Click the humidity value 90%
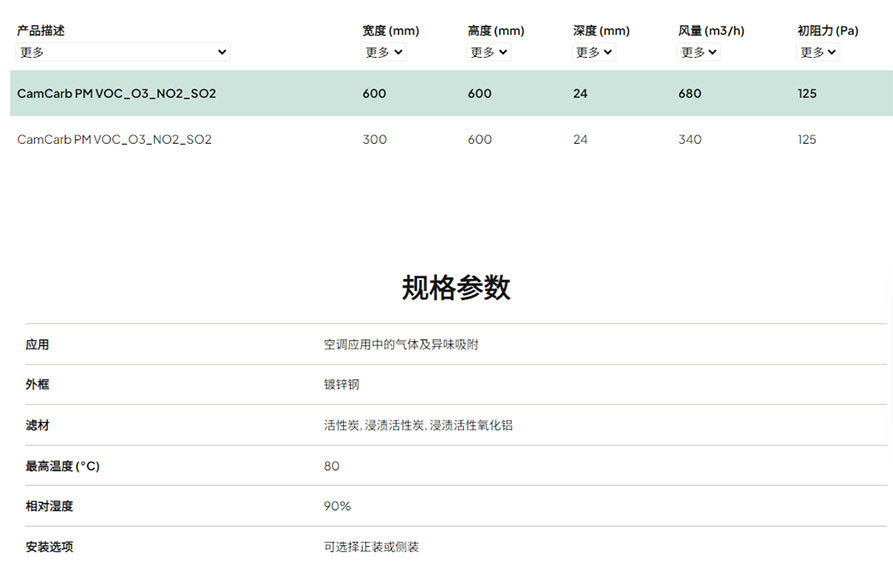This screenshot has height=575, width=893. pyautogui.click(x=337, y=506)
